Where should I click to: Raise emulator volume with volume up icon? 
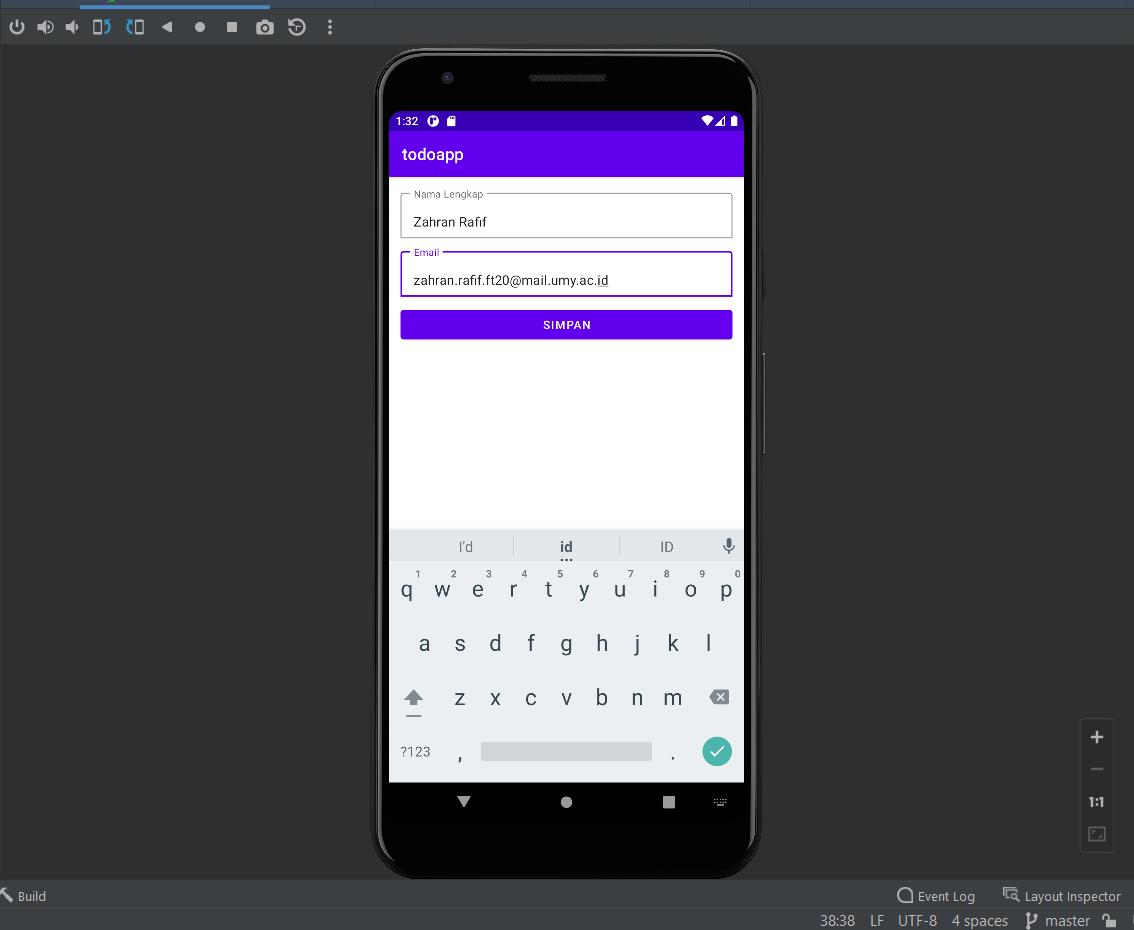click(x=46, y=27)
